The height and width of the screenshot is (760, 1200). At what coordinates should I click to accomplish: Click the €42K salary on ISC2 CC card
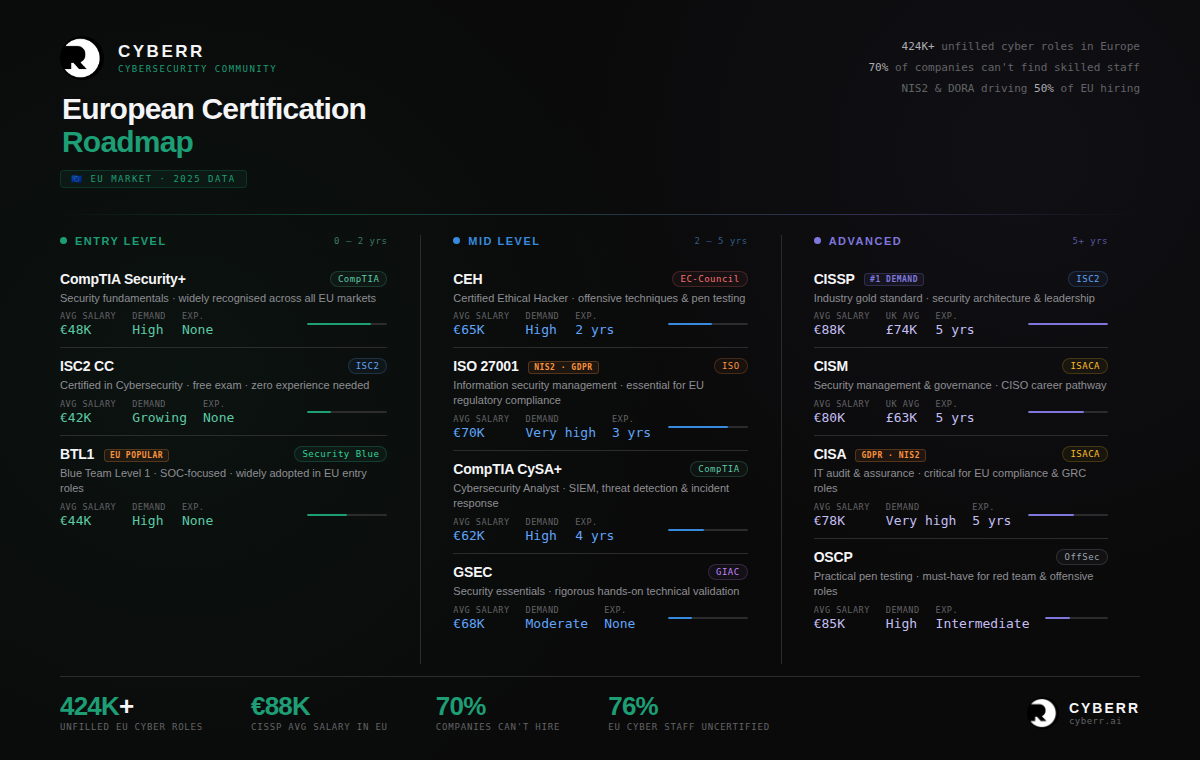tap(76, 418)
